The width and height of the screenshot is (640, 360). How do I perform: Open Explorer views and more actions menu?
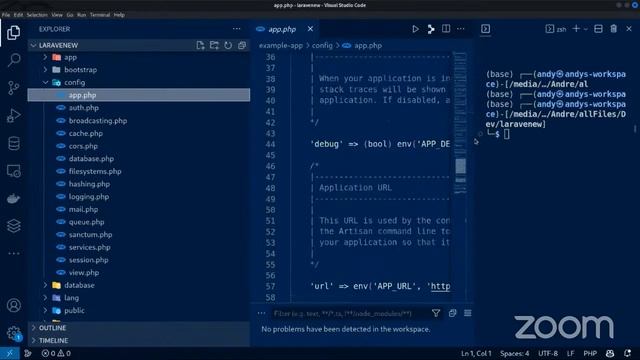click(236, 29)
